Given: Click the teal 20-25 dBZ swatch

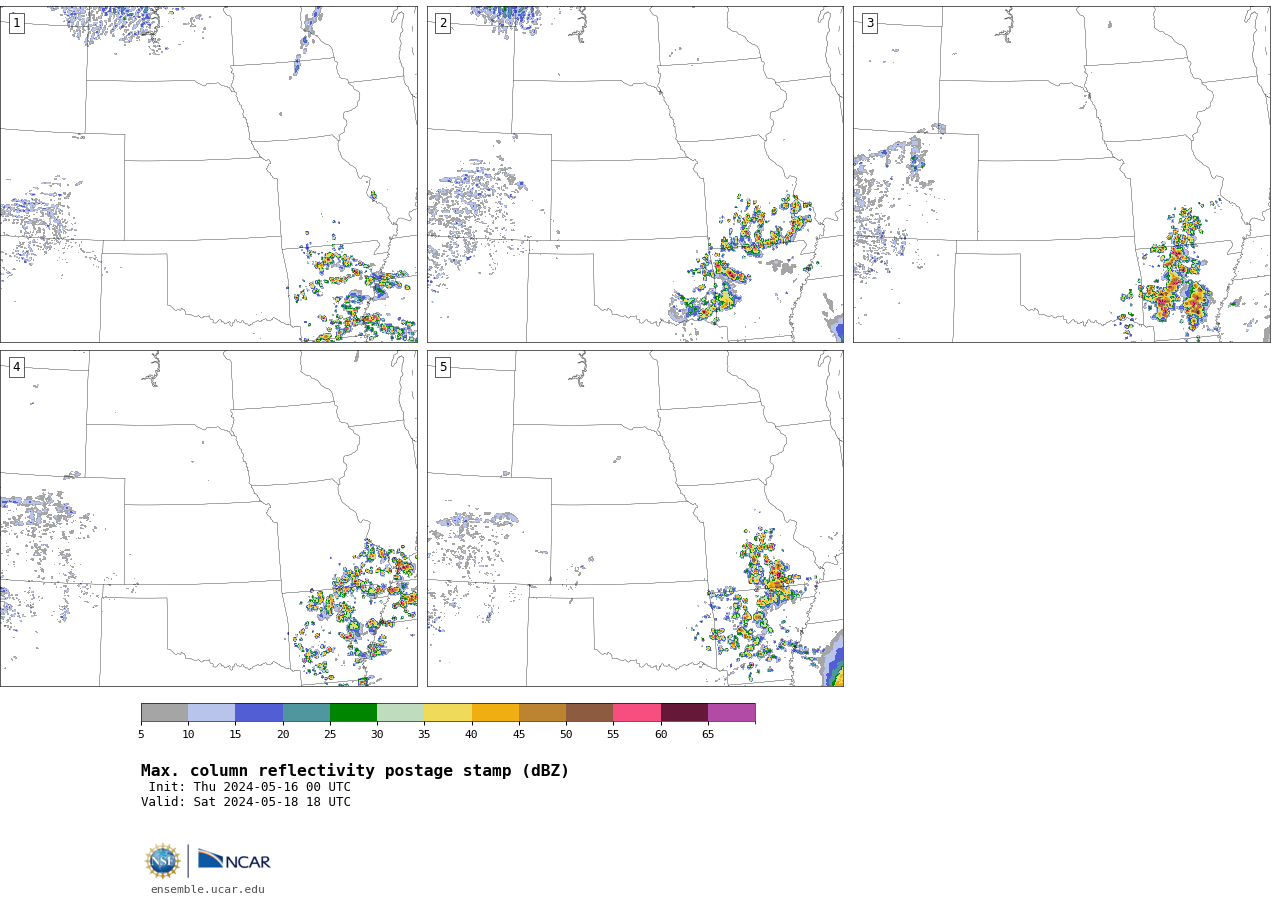Looking at the screenshot, I should click(x=306, y=713).
